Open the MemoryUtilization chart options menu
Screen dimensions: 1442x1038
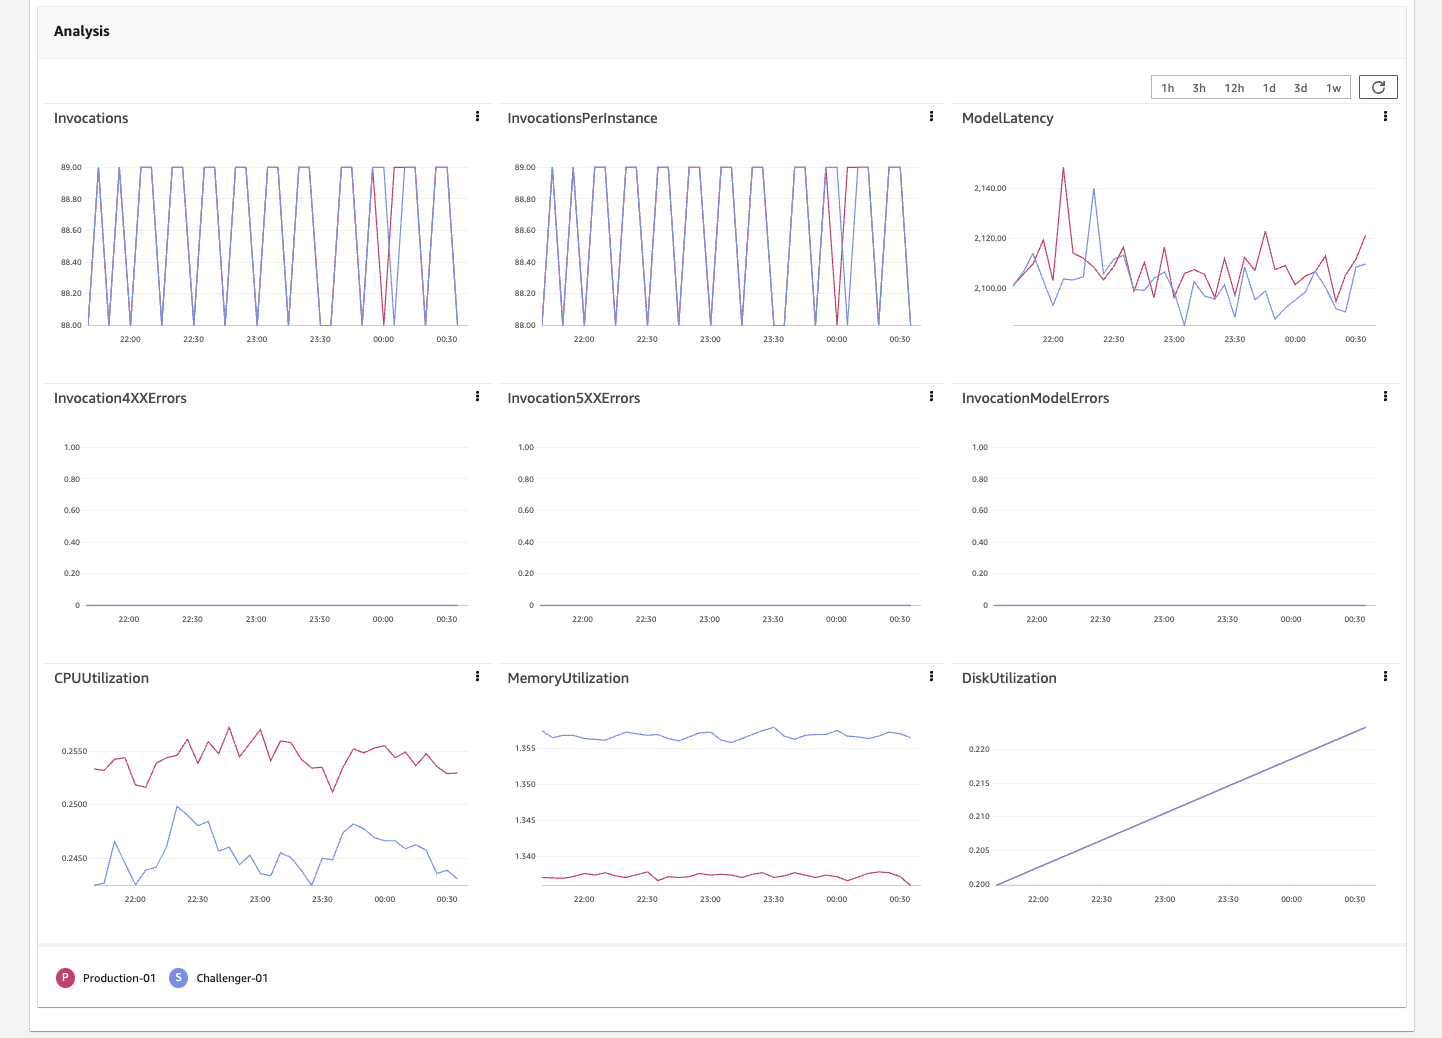931,676
